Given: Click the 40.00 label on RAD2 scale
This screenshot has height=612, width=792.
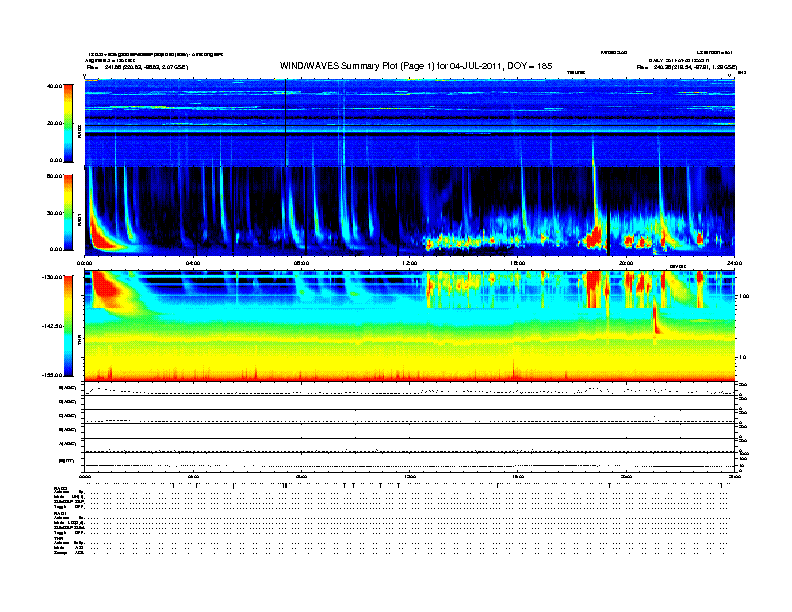Looking at the screenshot, I should coord(54,86).
